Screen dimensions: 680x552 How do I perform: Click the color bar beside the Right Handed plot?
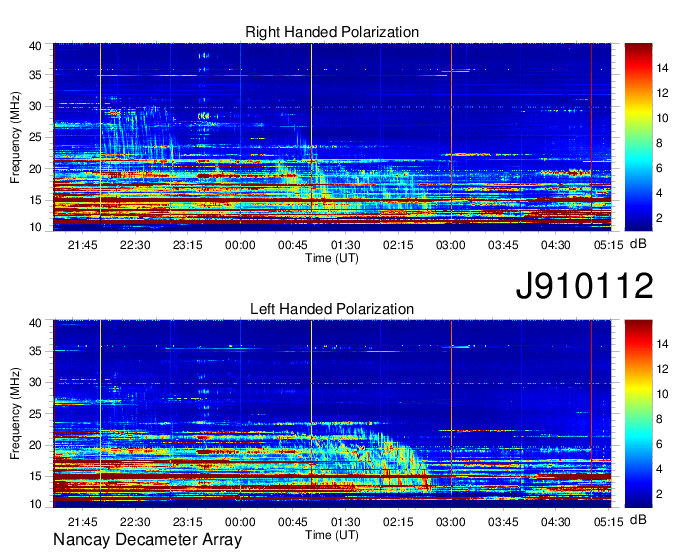[638, 137]
